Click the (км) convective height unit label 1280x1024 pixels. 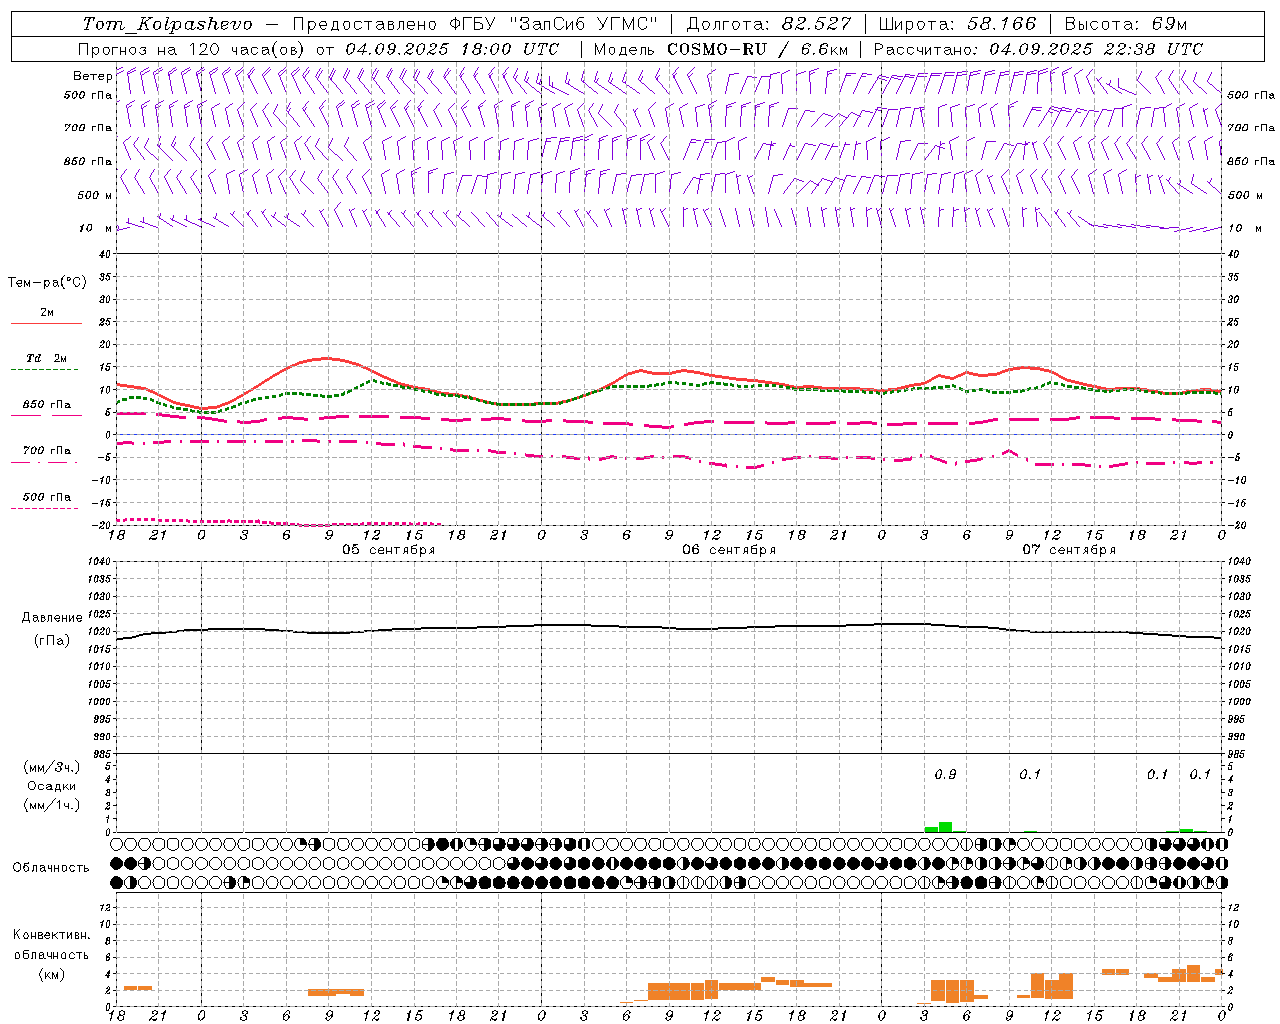(x=52, y=974)
